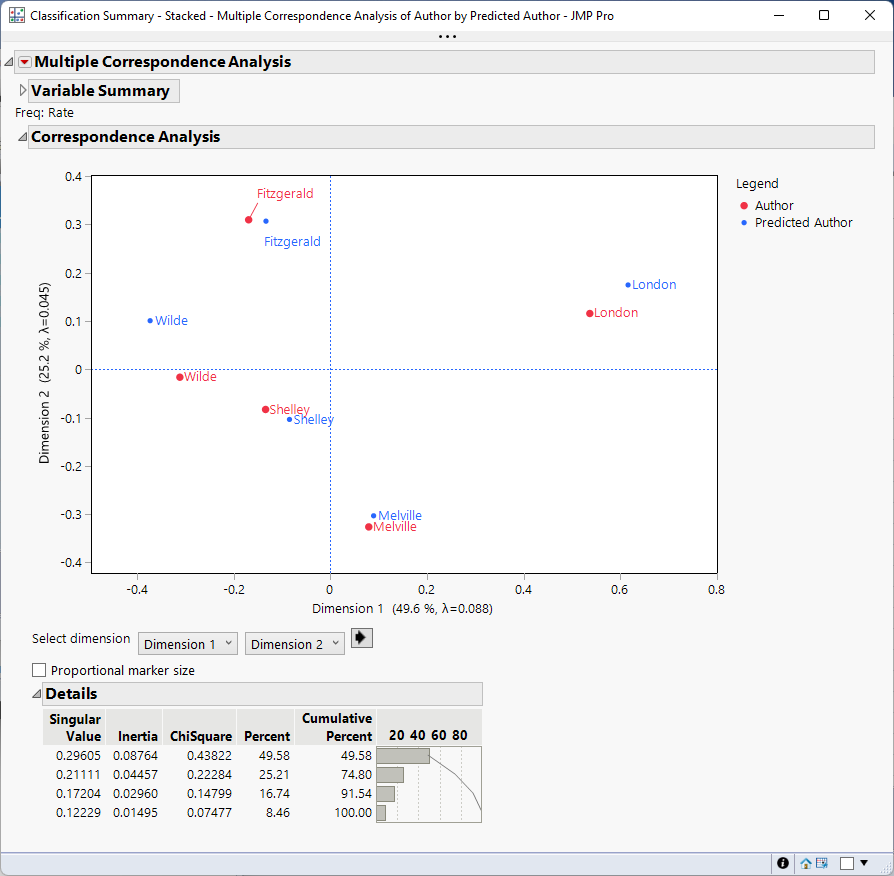Click the JMP report icon in the title bar
The image size is (894, 876).
pyautogui.click(x=16, y=15)
